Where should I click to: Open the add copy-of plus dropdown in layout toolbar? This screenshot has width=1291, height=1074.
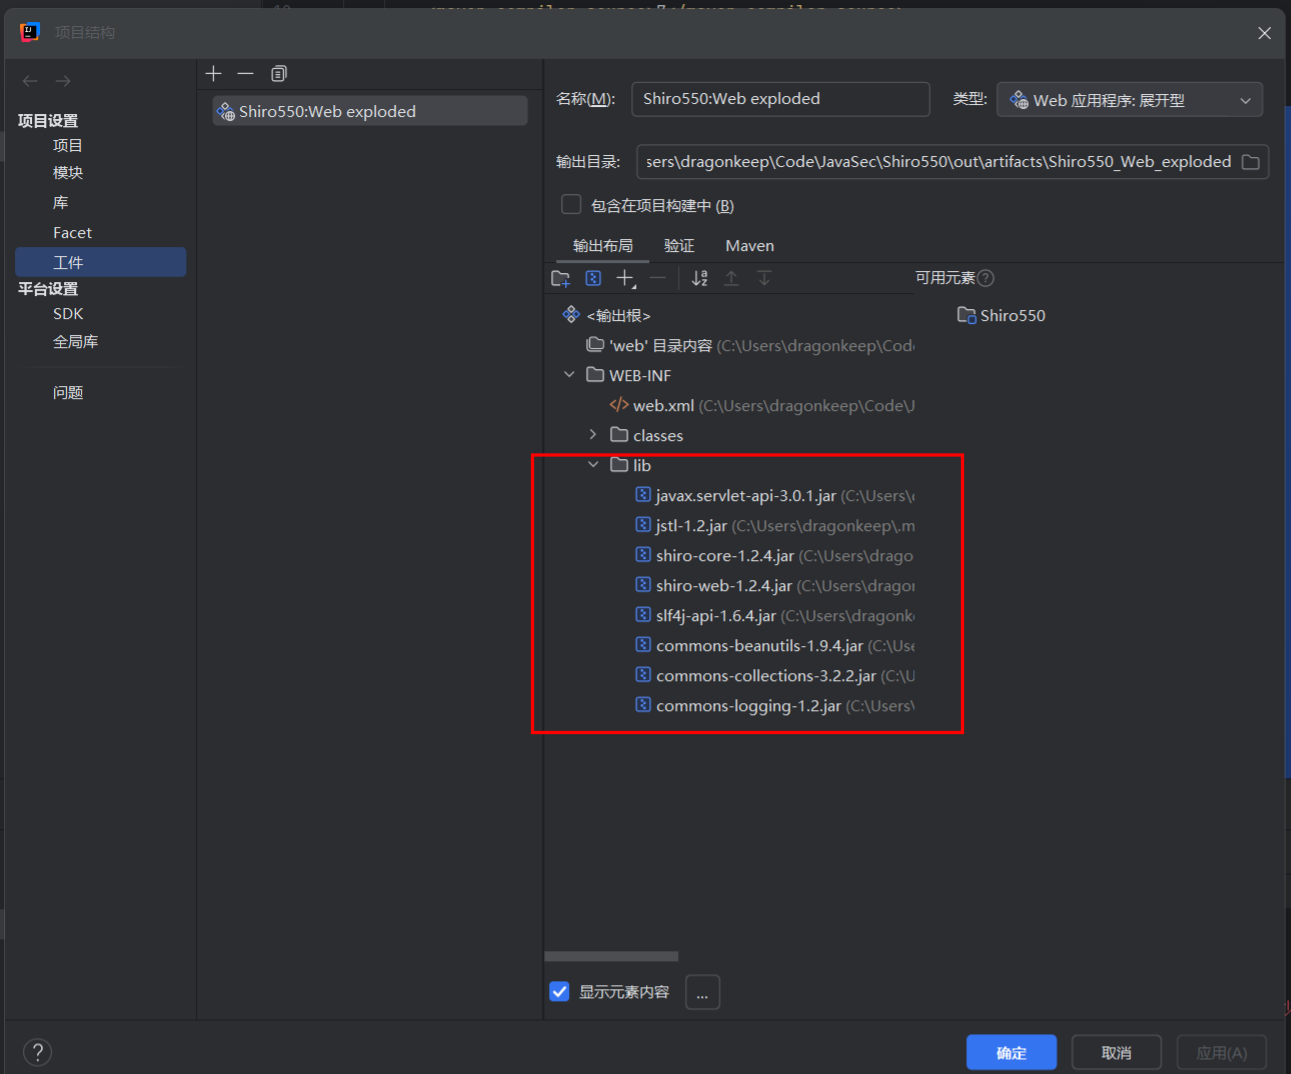pos(626,279)
